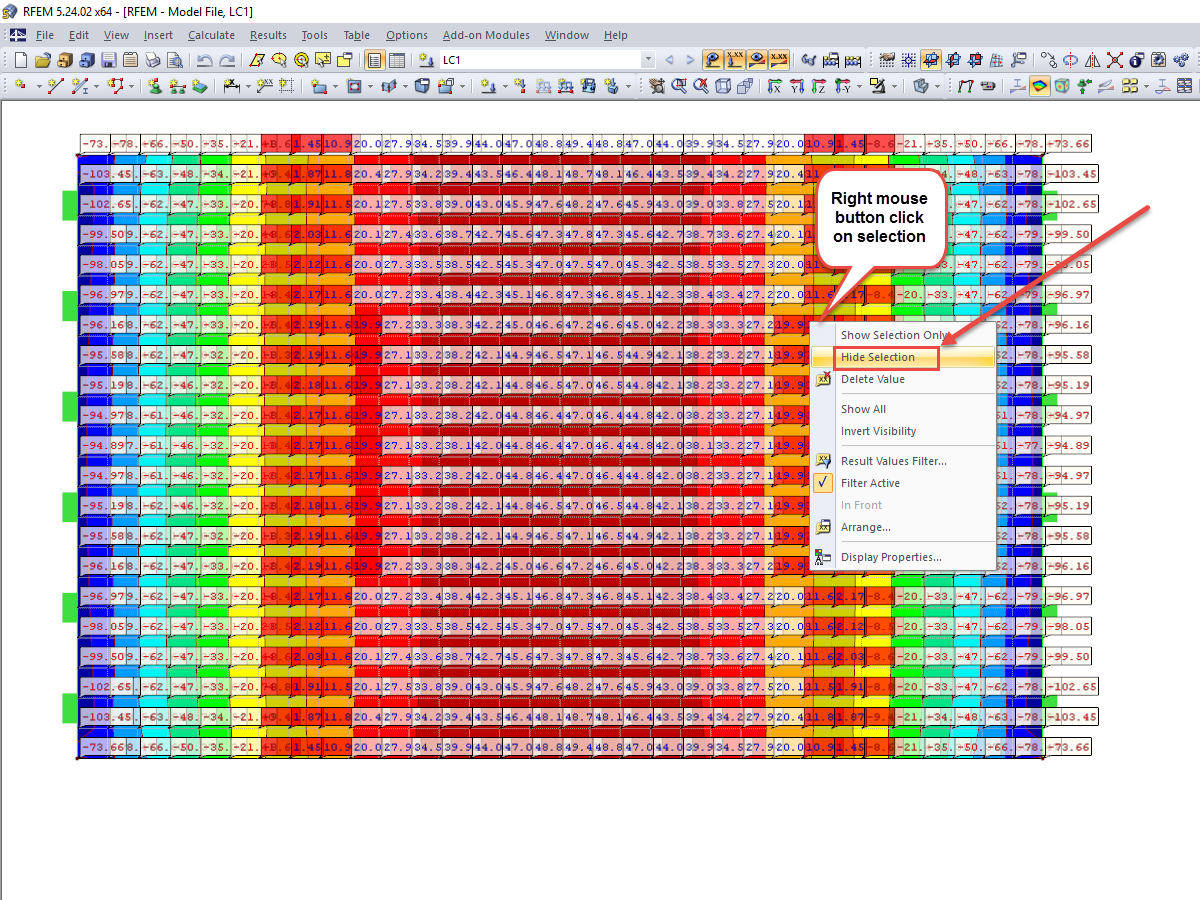Expand the -Y view direction dropdown arrow
Screen dimensions: 1200x900
coord(859,86)
